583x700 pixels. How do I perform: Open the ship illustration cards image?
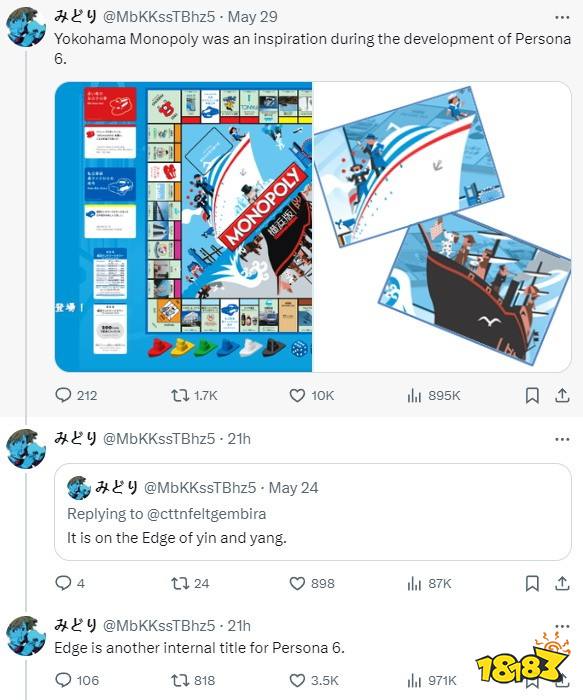(x=442, y=227)
